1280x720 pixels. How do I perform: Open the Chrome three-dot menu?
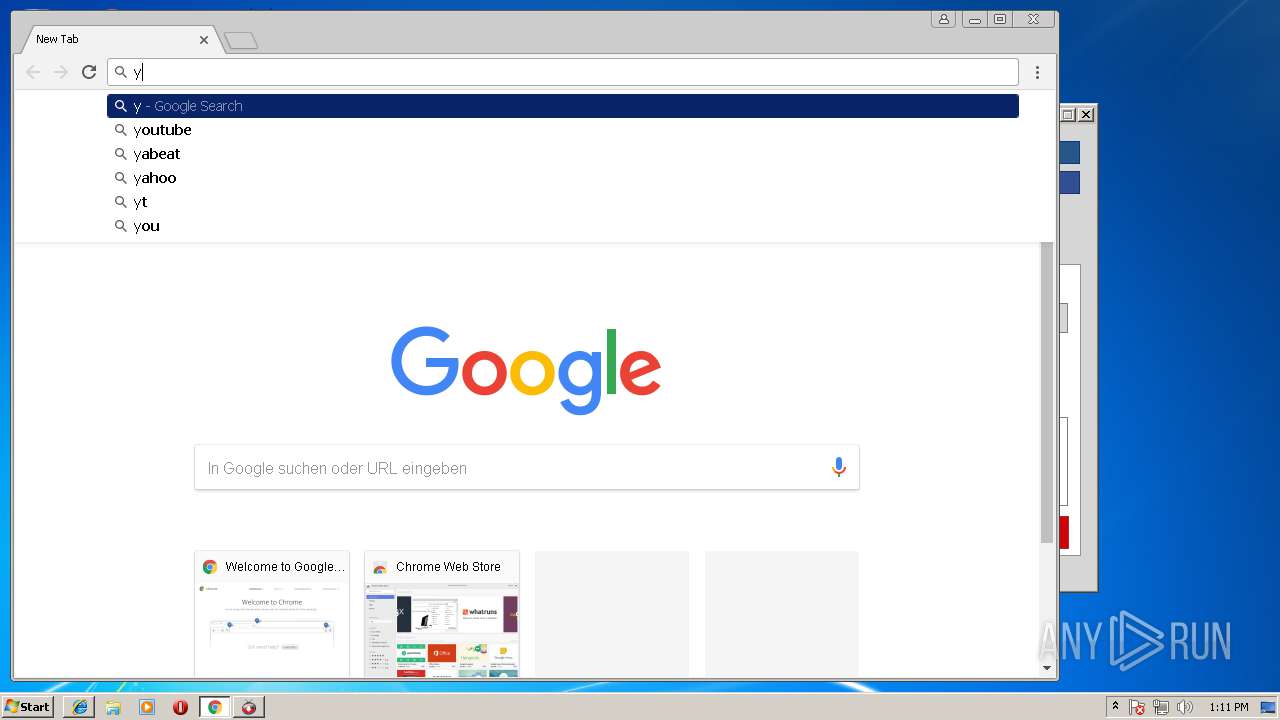coord(1037,72)
